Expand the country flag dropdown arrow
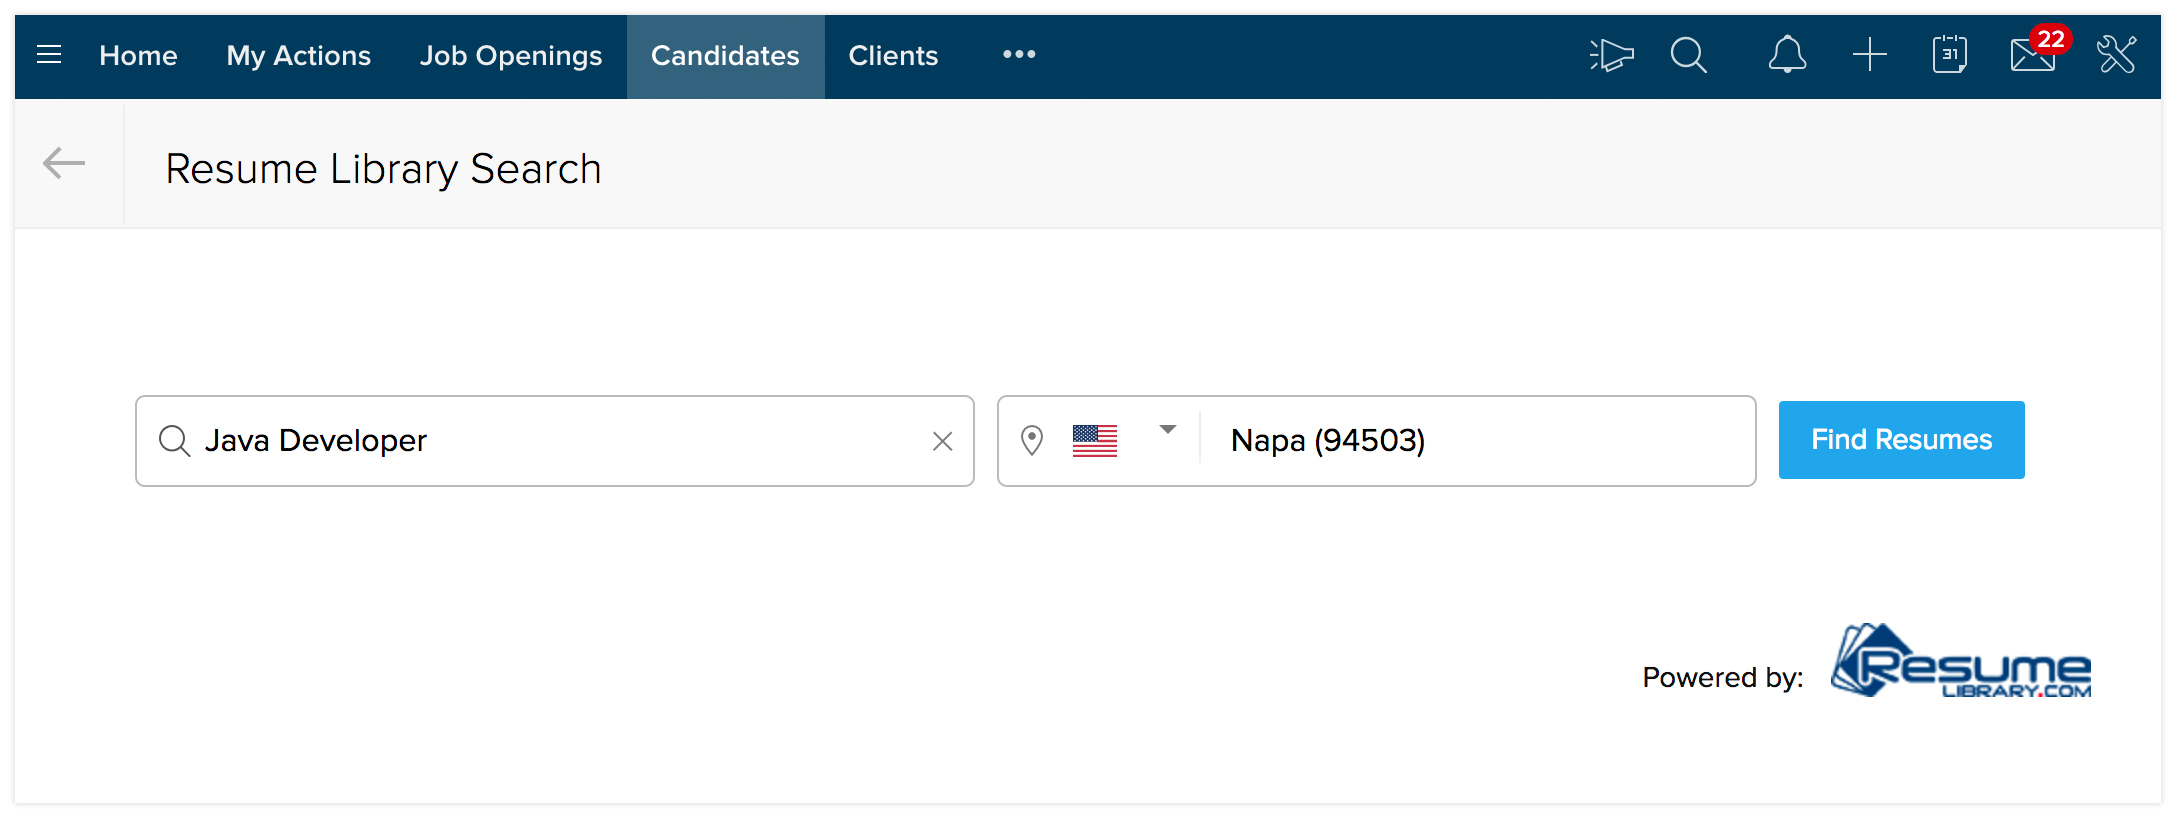This screenshot has height=818, width=2176. coord(1167,430)
